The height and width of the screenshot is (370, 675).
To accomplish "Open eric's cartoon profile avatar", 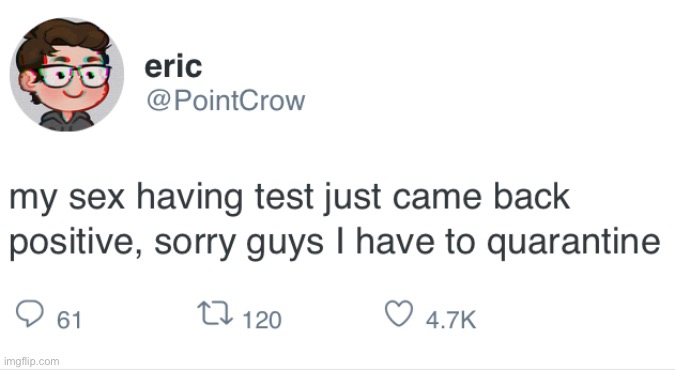I will [x=67, y=75].
